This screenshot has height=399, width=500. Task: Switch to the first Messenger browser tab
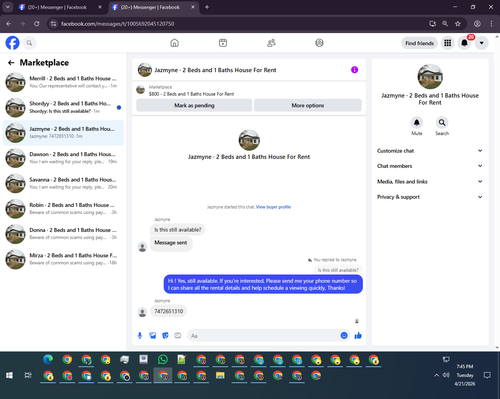coord(57,7)
